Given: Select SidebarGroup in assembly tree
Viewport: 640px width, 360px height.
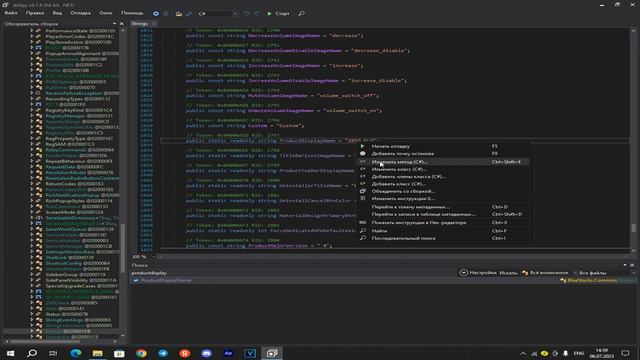Looking at the screenshot, I should 76,275.
